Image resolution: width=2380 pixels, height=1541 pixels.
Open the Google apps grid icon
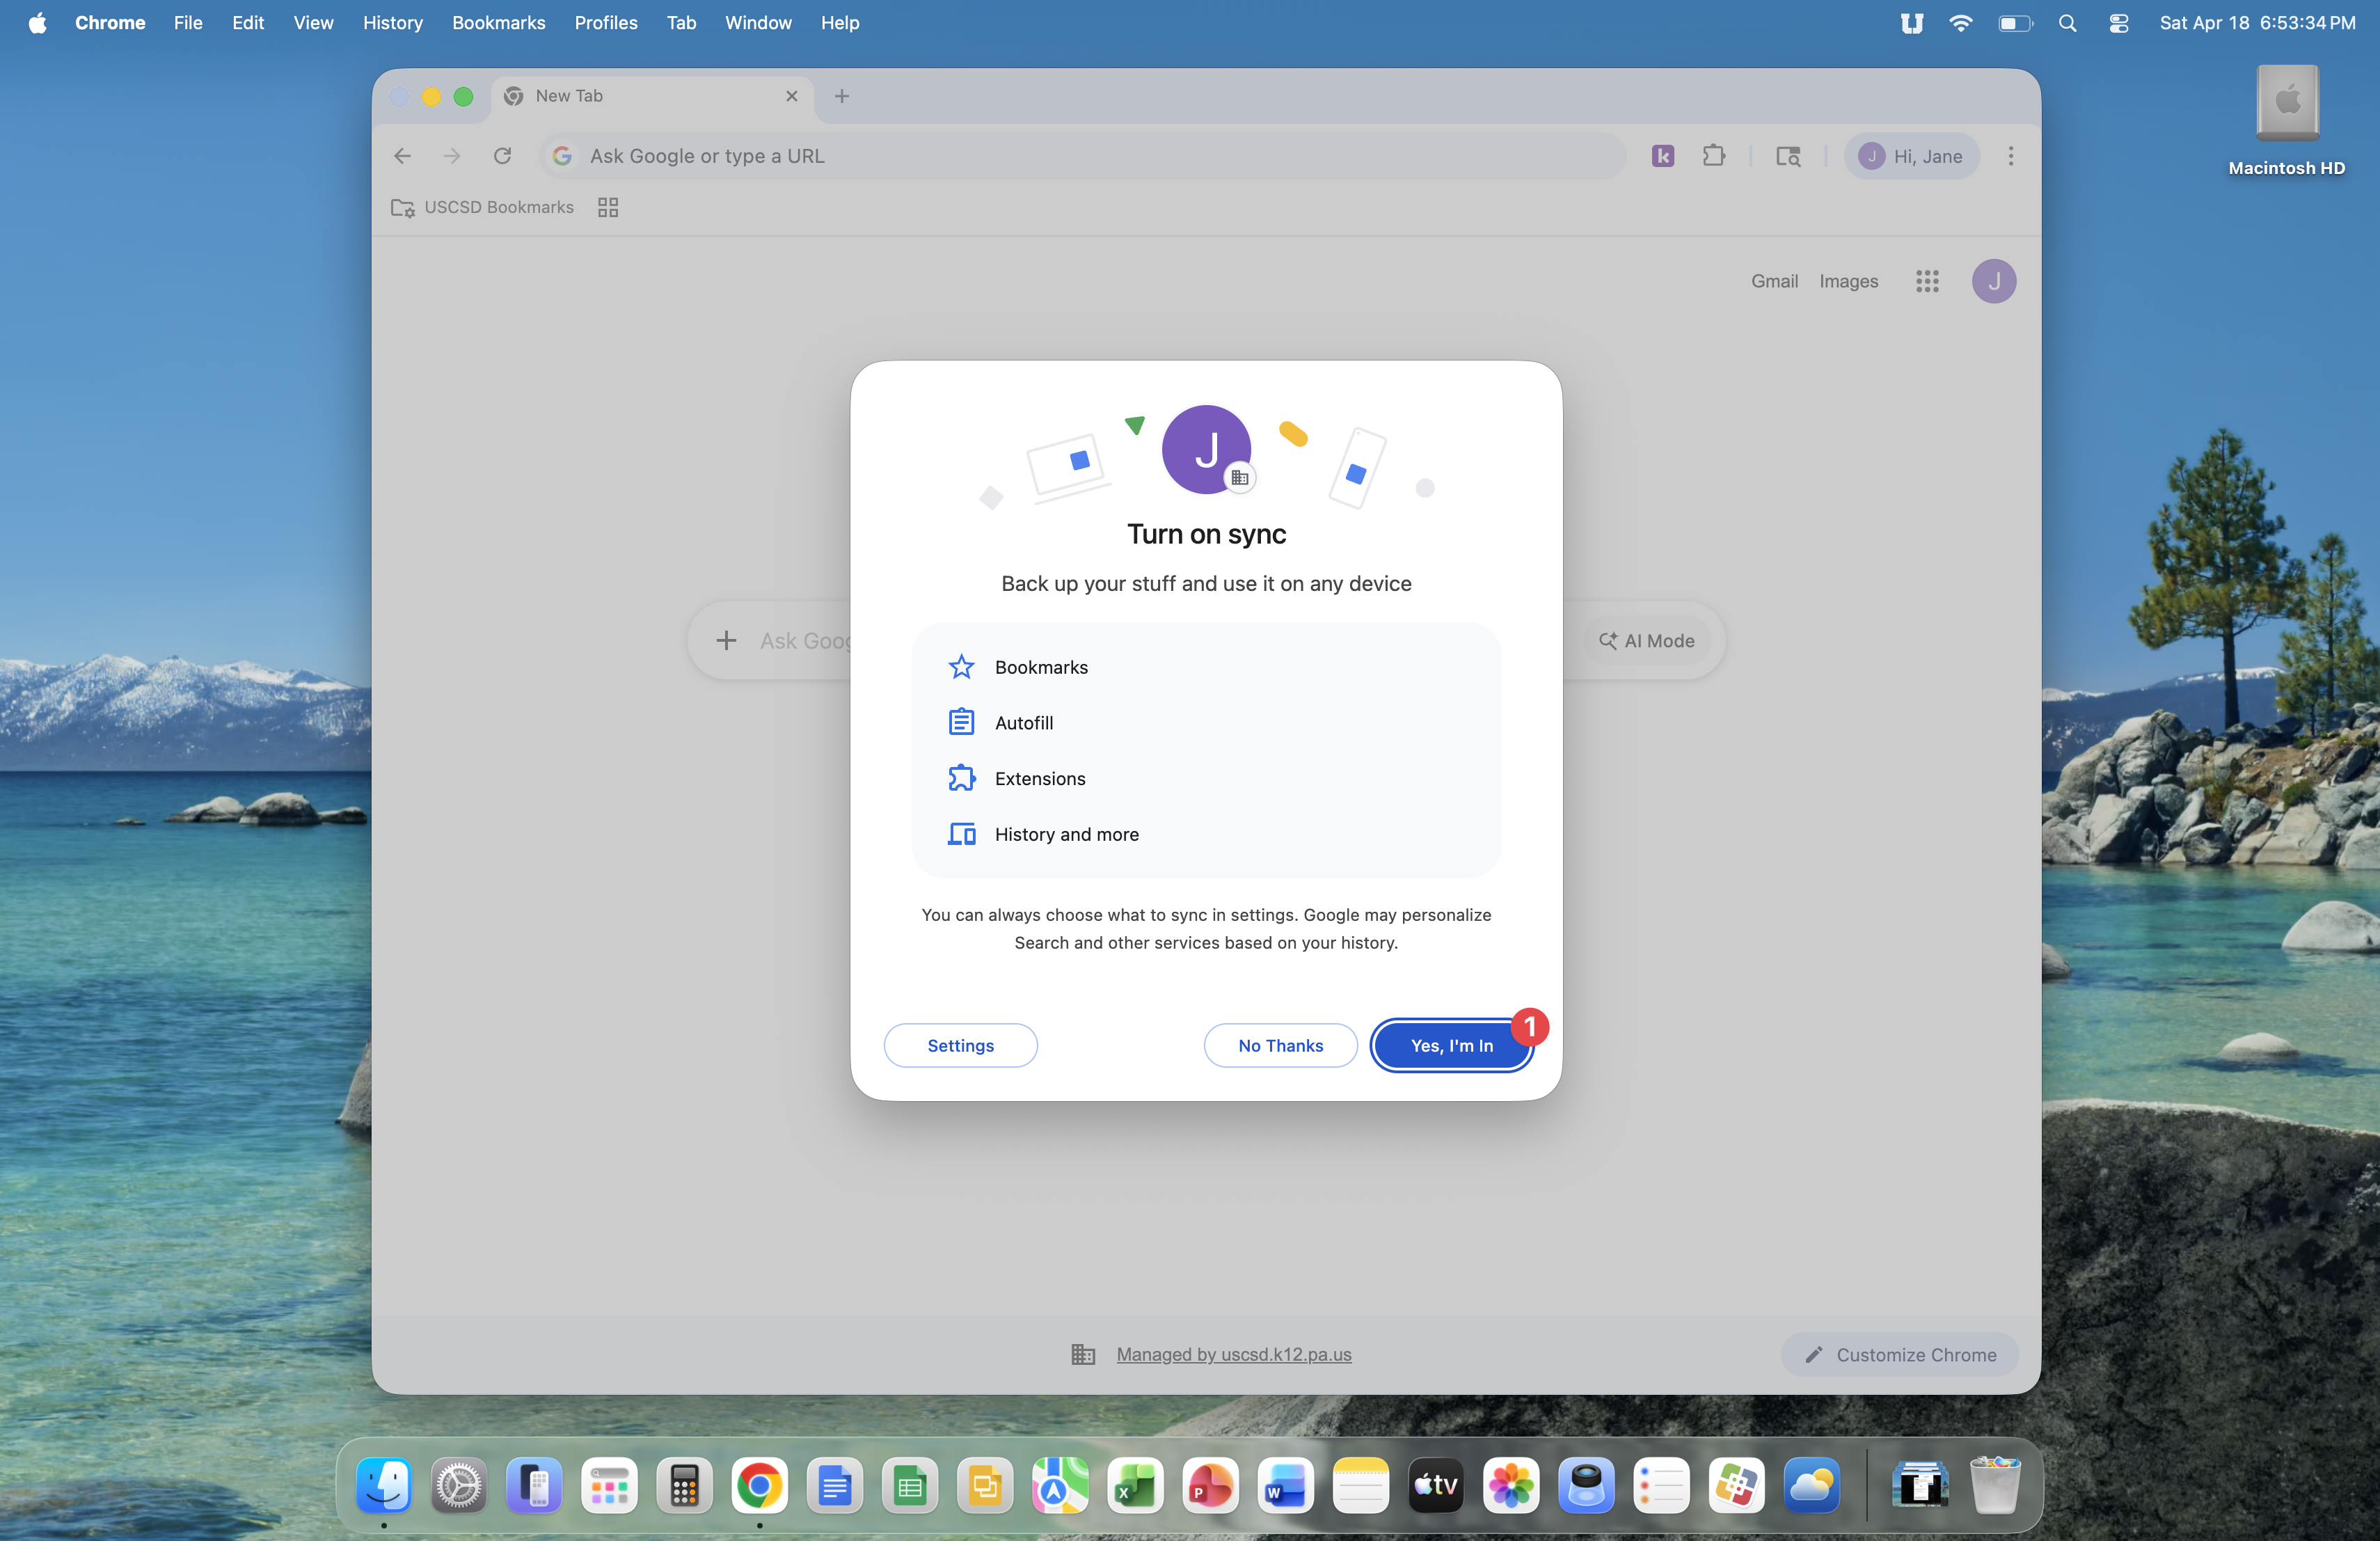pyautogui.click(x=1927, y=281)
